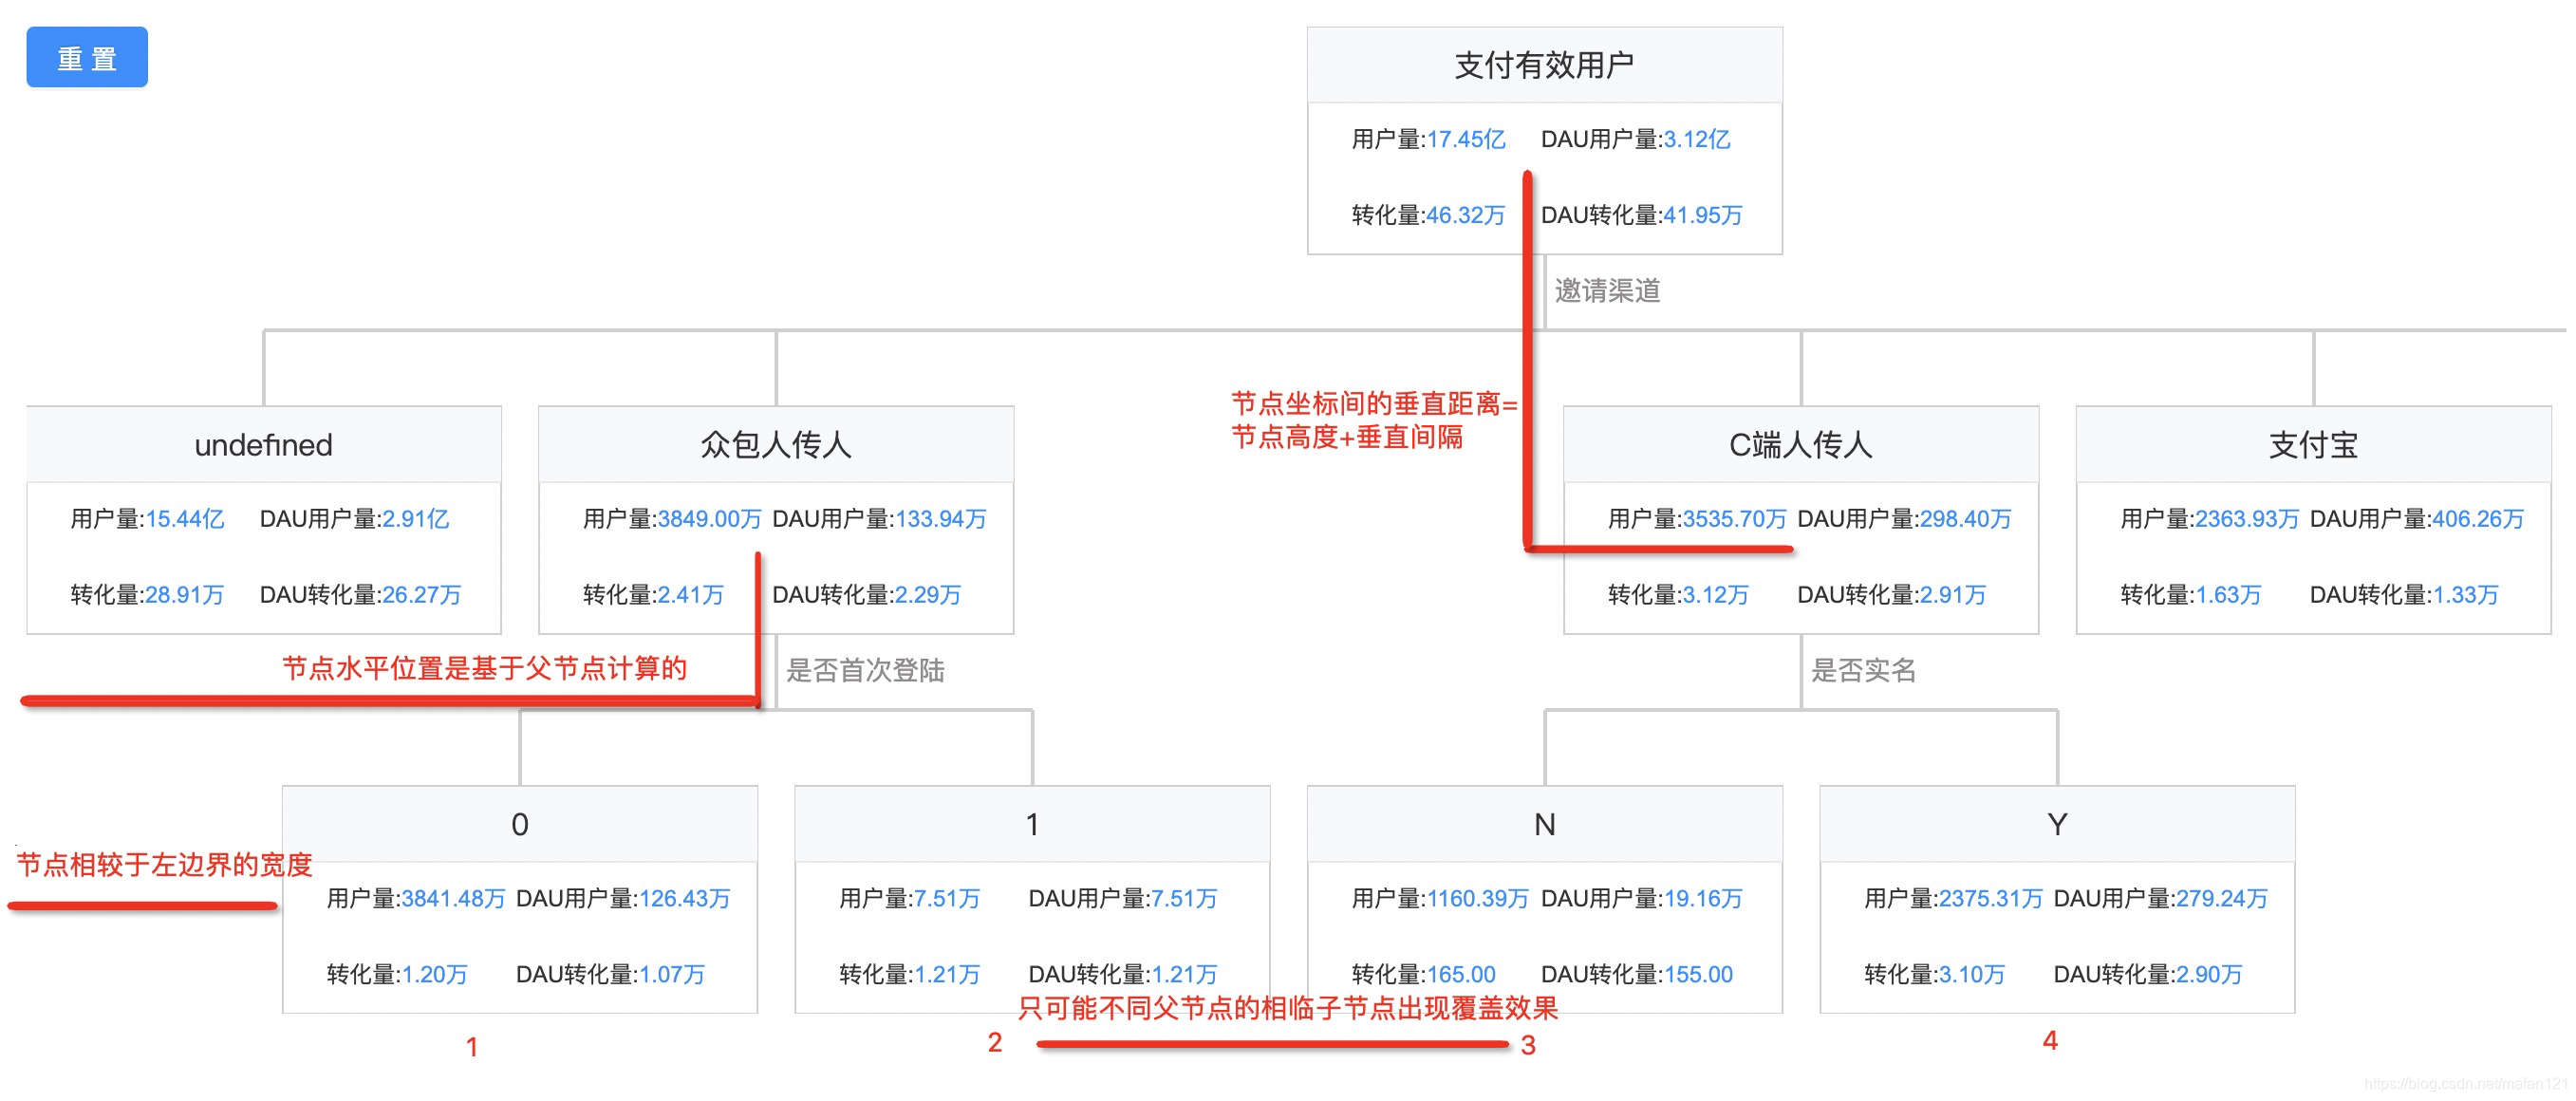Click root DAU转化量 value 41.95万
The height and width of the screenshot is (1101, 2576).
point(1703,215)
